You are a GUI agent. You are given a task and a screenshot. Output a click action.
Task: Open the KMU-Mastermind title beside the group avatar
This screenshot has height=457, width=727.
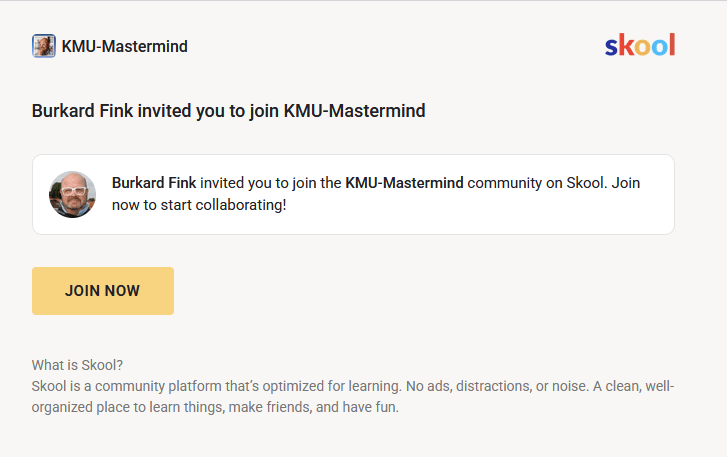[125, 46]
